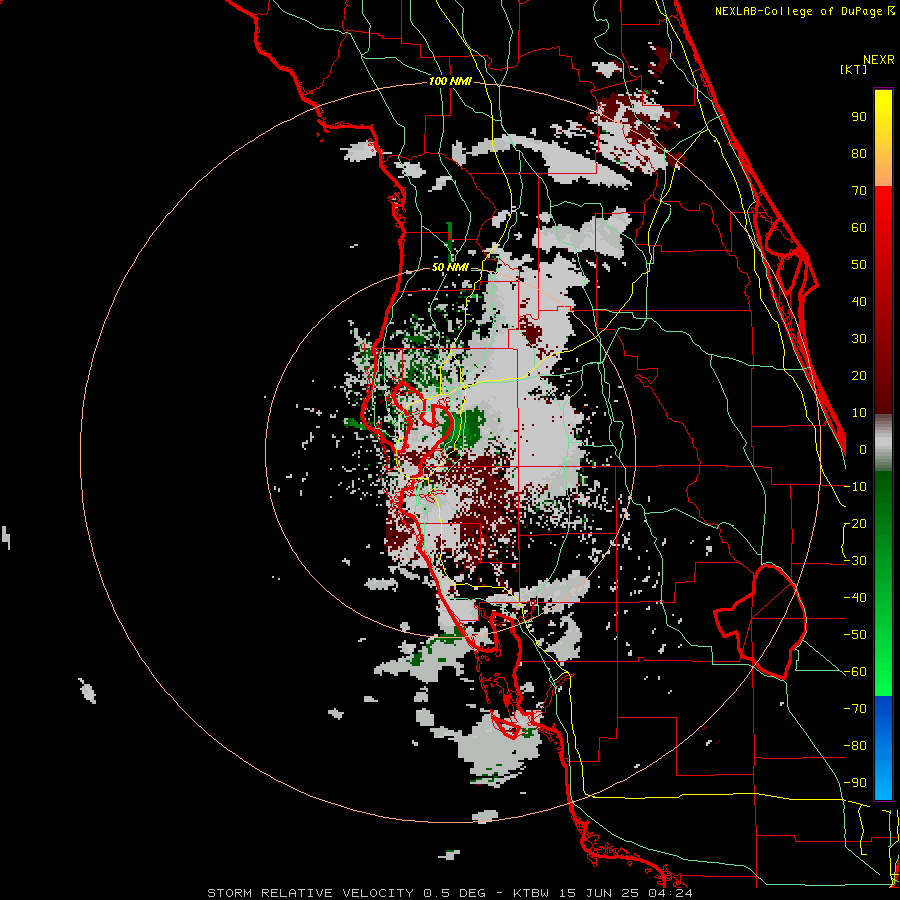This screenshot has width=900, height=900.
Task: Click the 40 value on velocity scale
Action: 859,302
